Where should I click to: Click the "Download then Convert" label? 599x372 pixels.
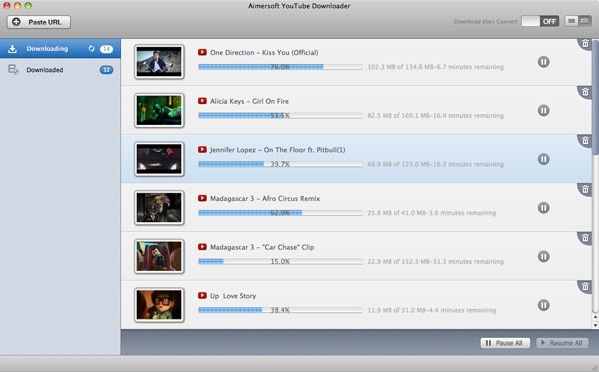pyautogui.click(x=486, y=21)
